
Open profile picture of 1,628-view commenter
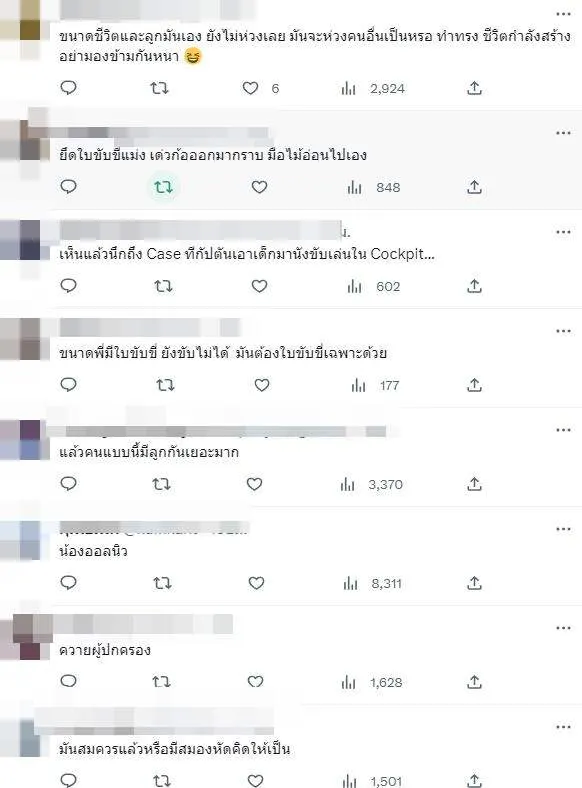pos(26,637)
